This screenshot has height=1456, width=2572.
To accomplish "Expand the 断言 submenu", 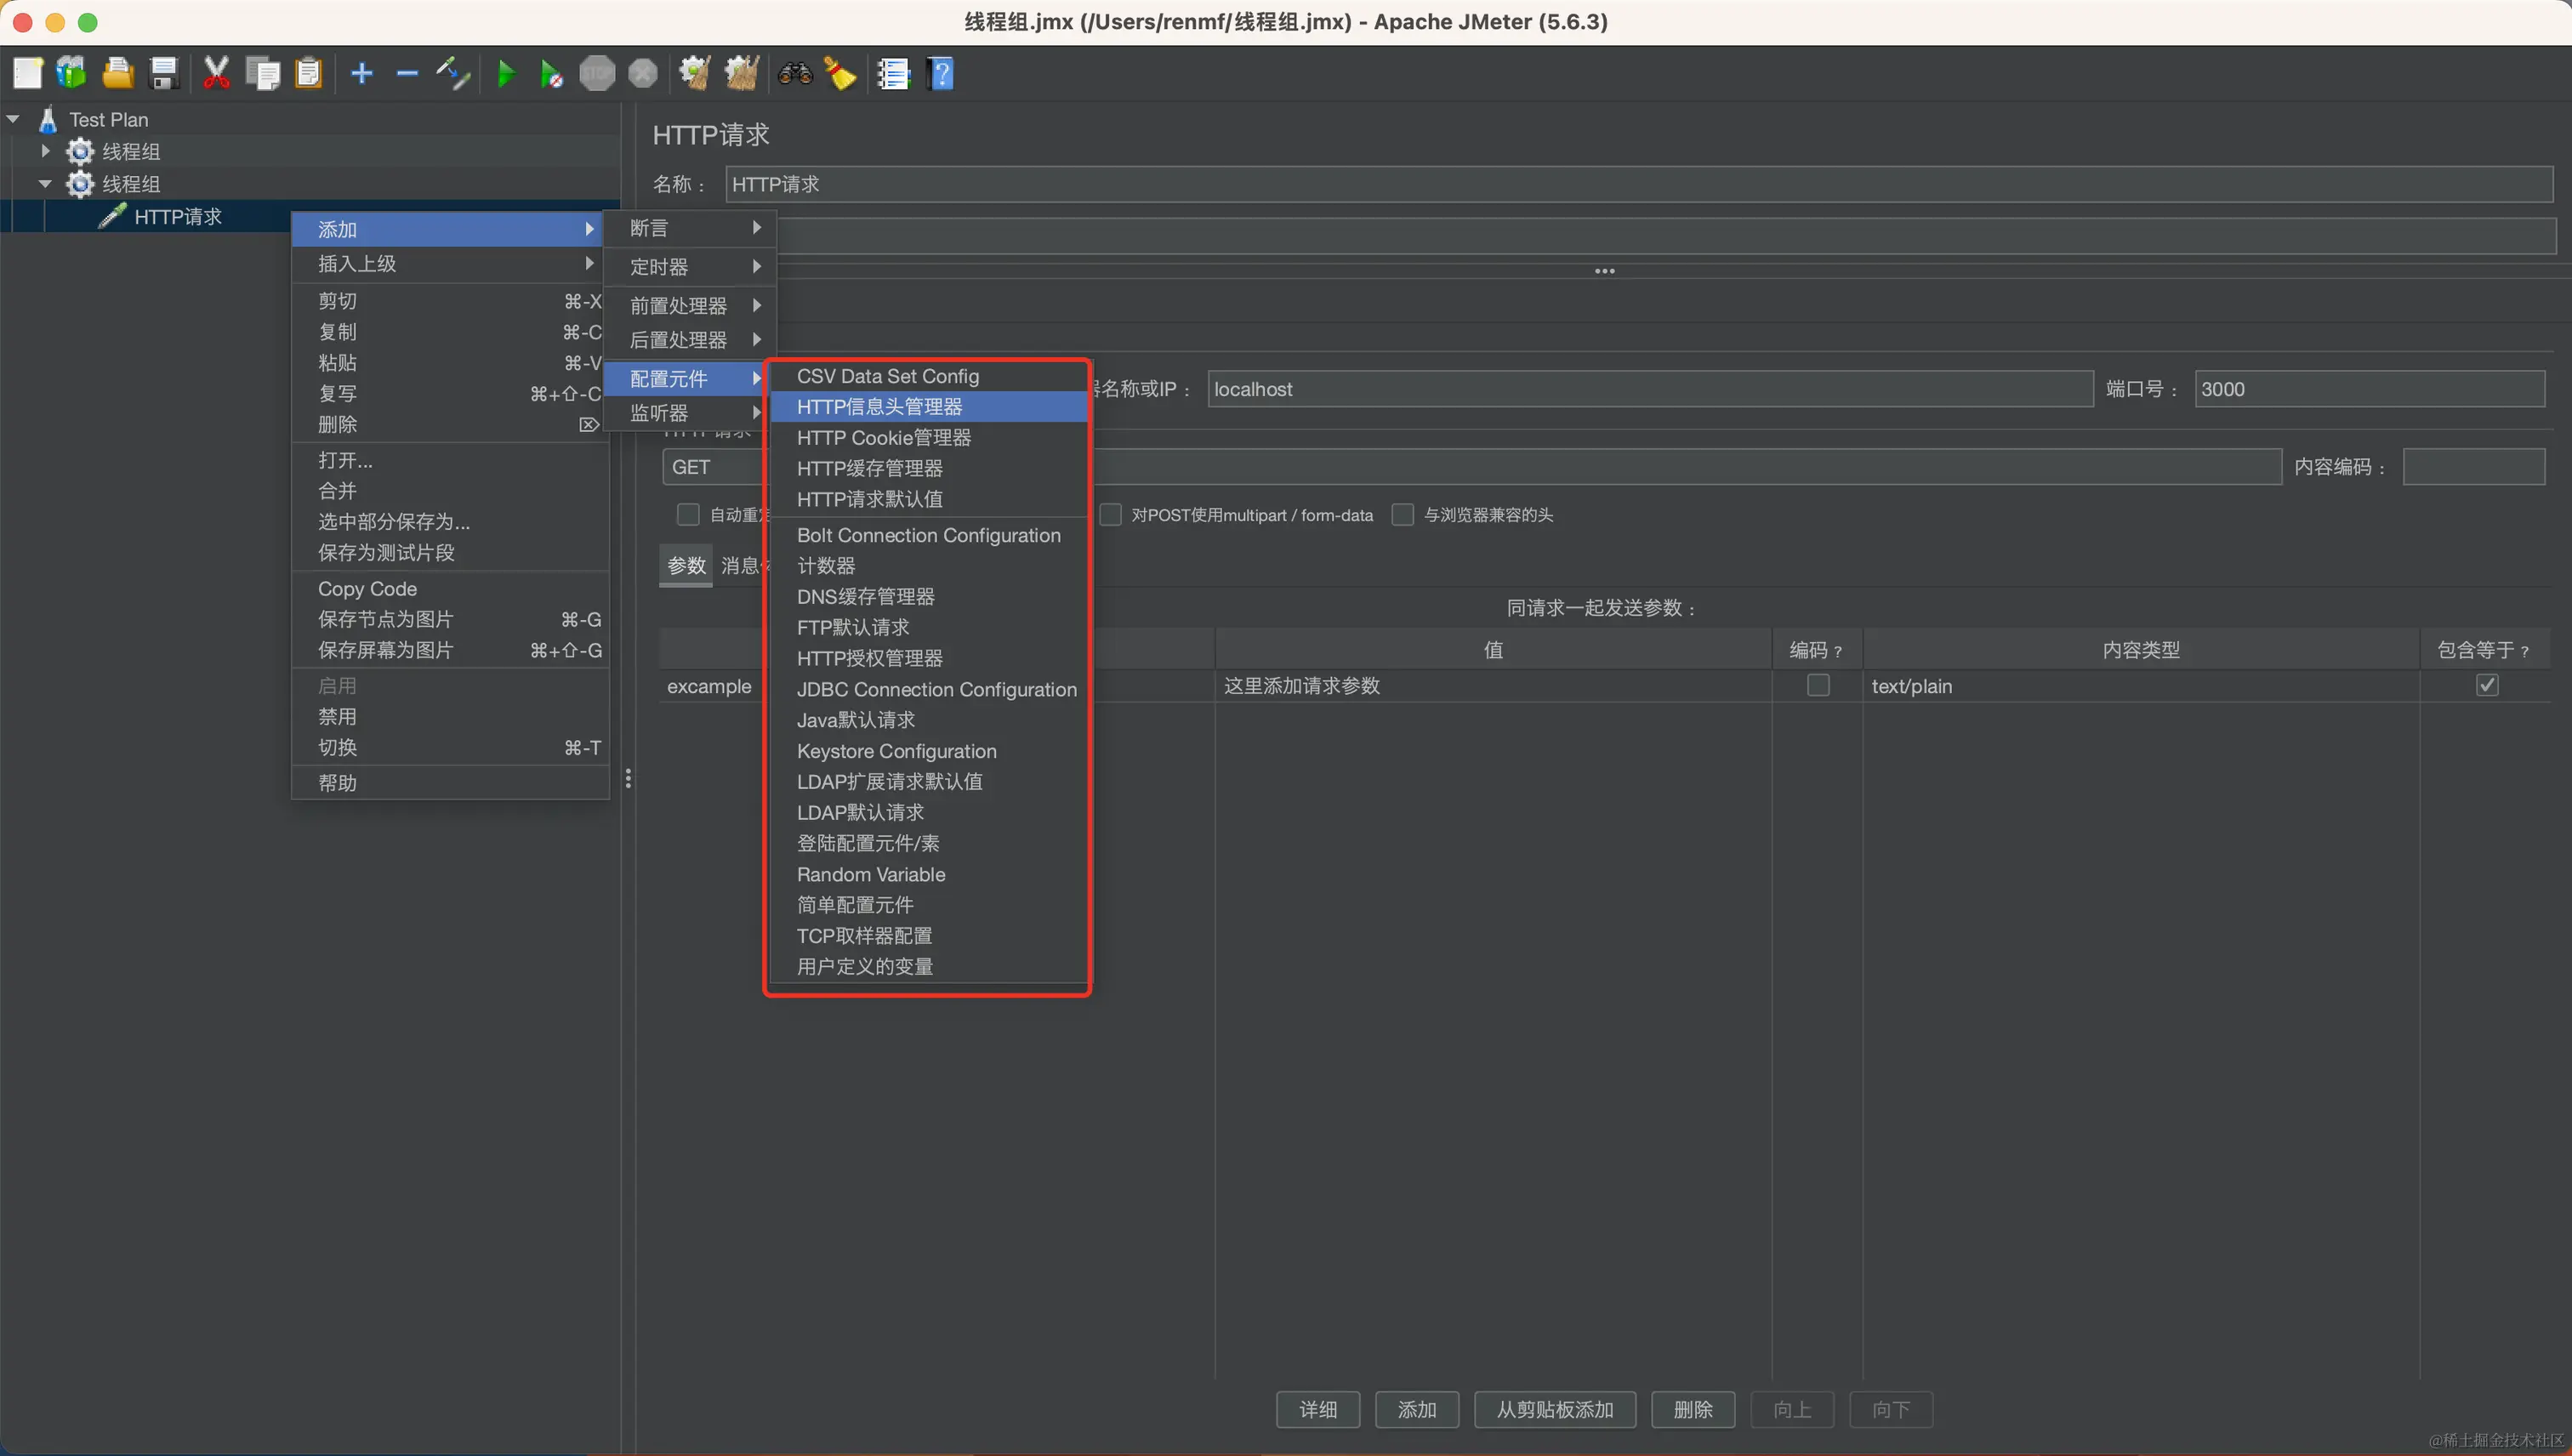I will [689, 228].
